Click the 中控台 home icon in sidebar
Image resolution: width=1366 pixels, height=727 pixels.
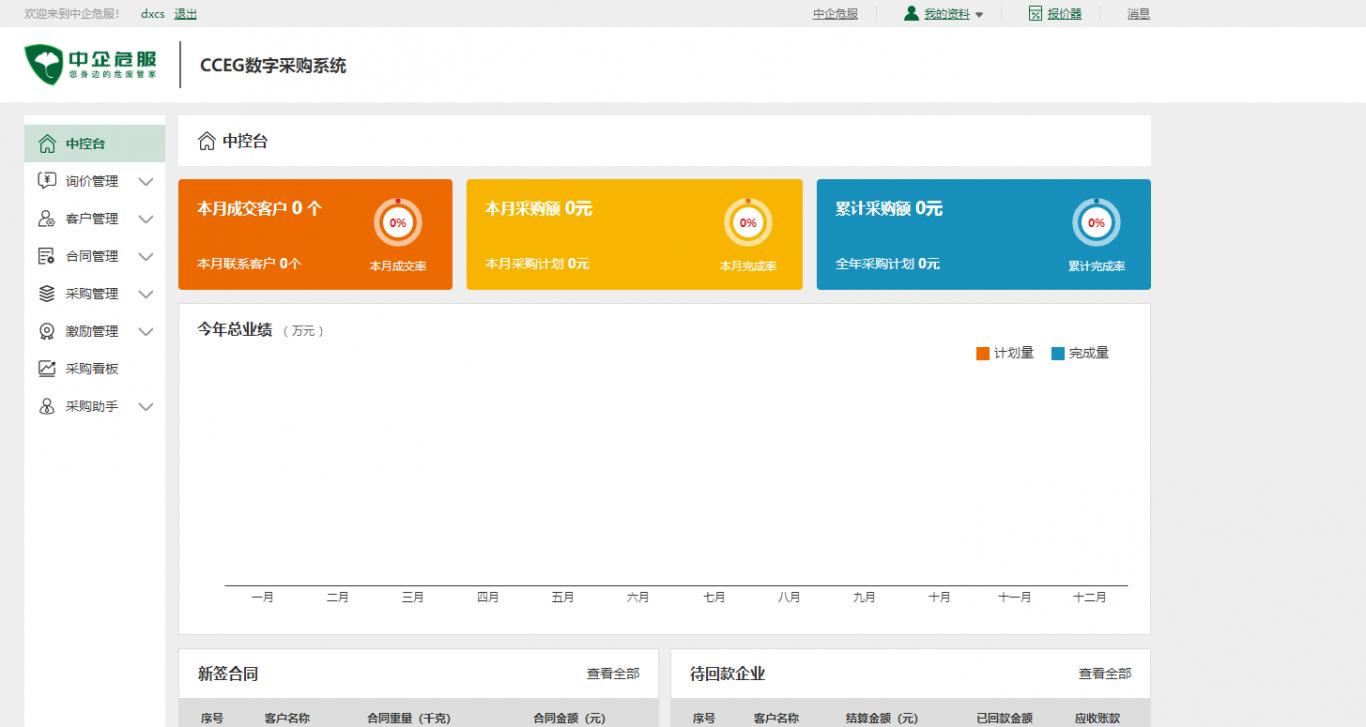click(47, 144)
